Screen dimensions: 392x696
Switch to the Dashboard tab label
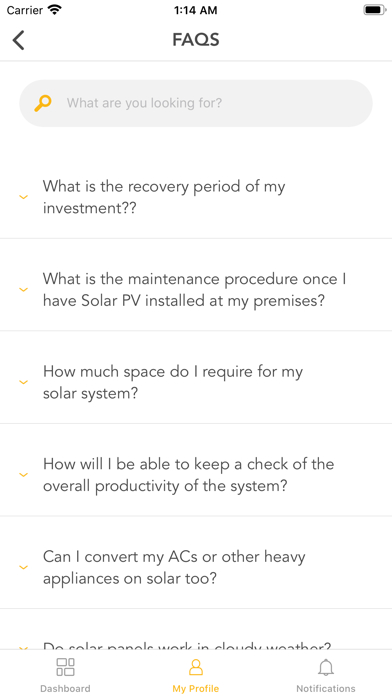pyautogui.click(x=65, y=688)
